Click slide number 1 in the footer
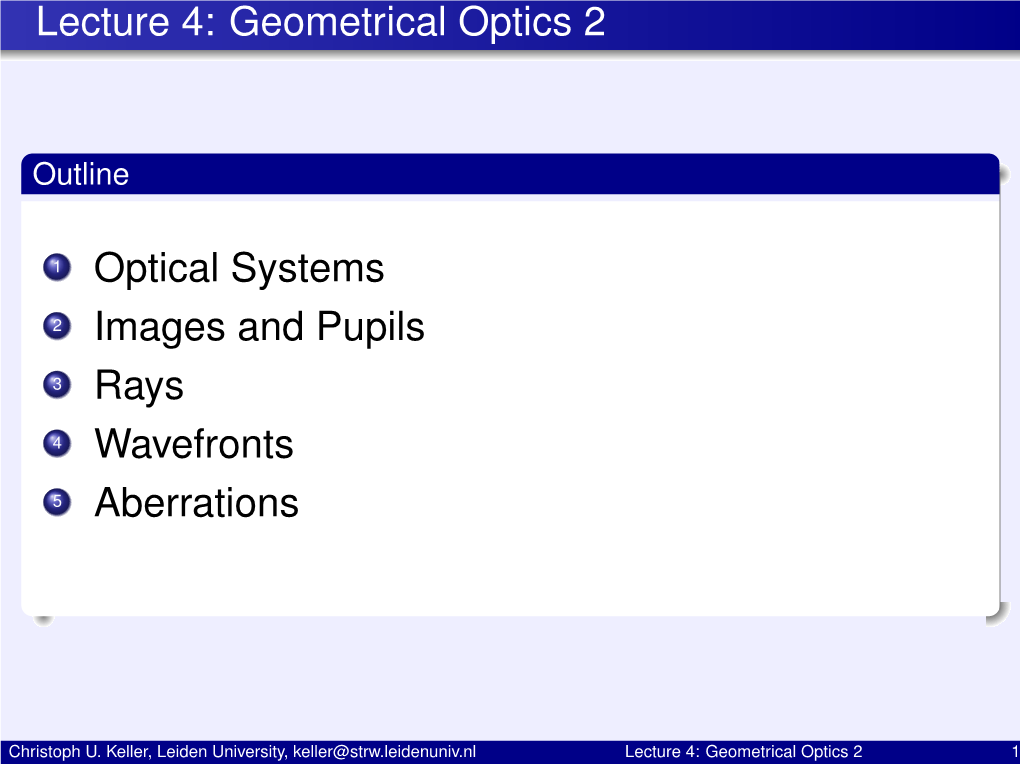The image size is (1020, 764). tap(1012, 752)
